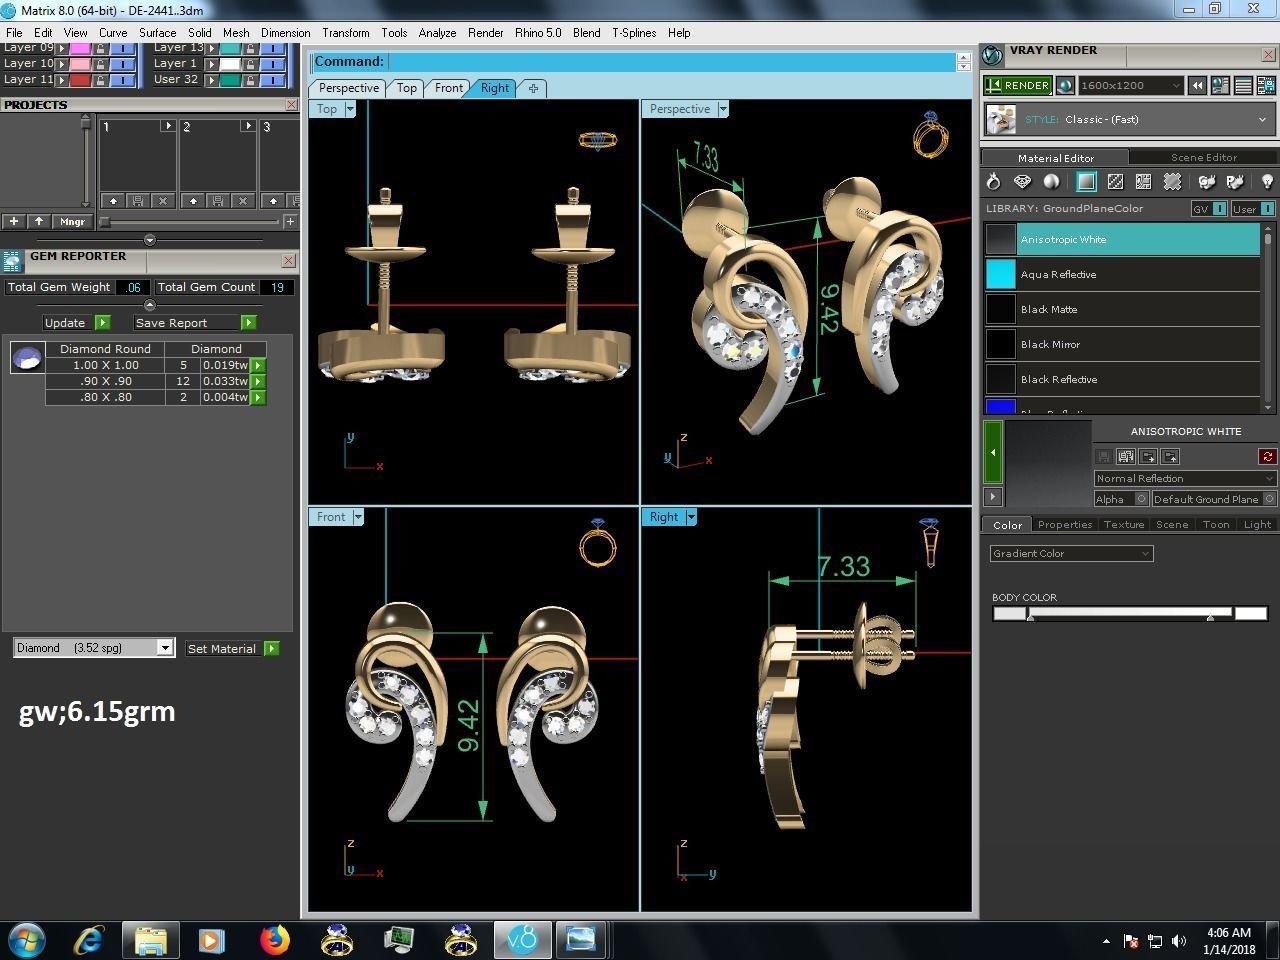
Task: Open the Gradient Color dropdown
Action: pyautogui.click(x=1071, y=553)
